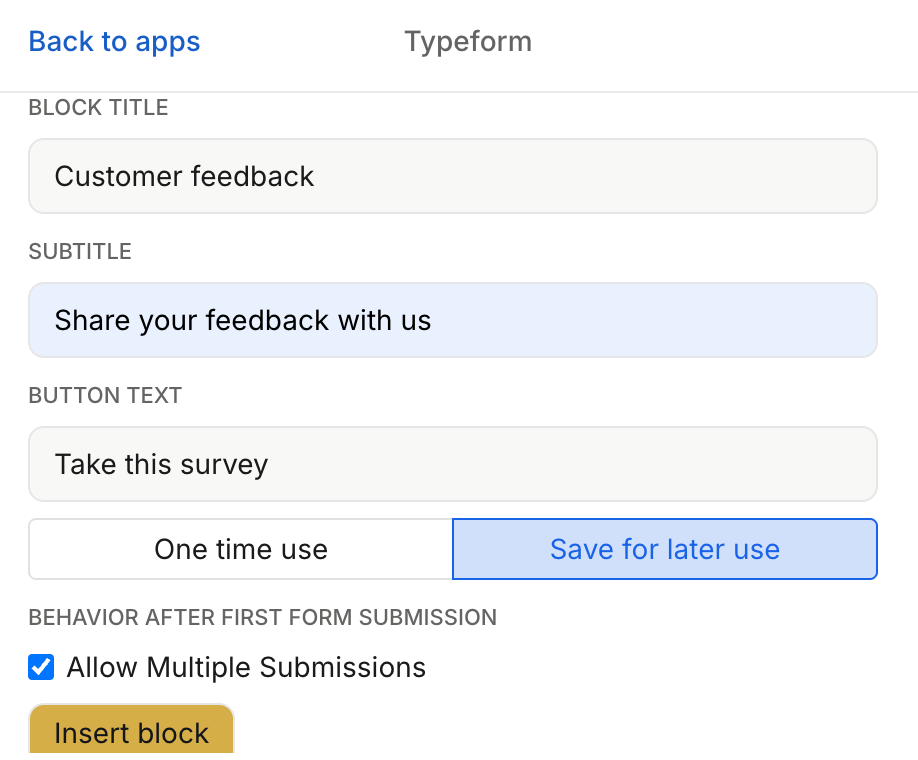Click the BUTTON TEXT field label
This screenshot has height=760, width=918.
(x=105, y=396)
